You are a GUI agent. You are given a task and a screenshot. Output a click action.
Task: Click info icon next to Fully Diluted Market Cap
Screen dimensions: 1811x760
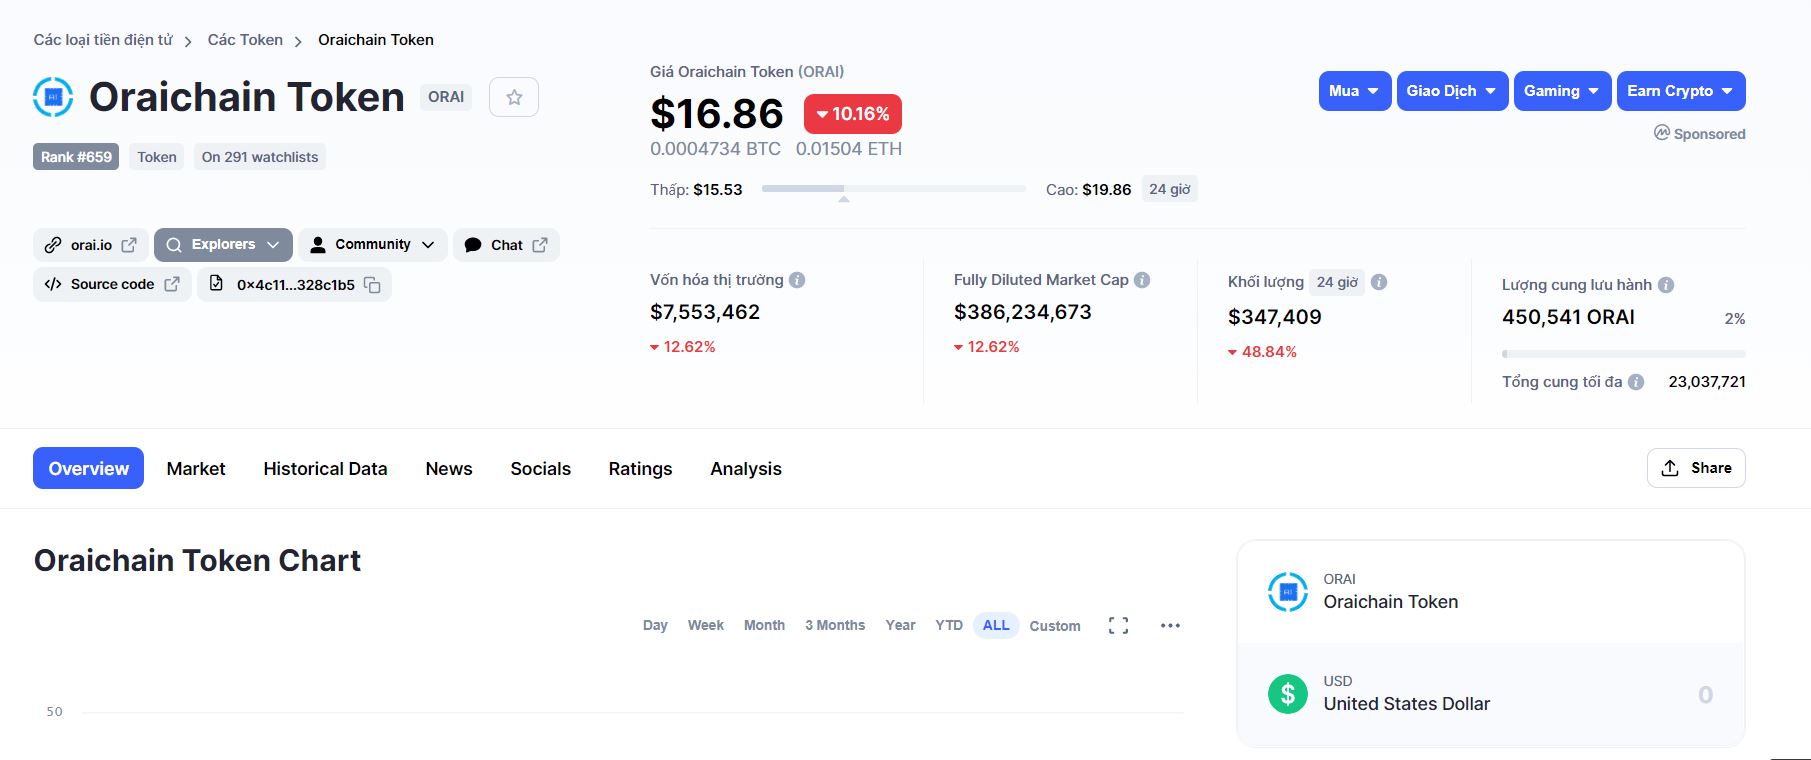click(1142, 280)
